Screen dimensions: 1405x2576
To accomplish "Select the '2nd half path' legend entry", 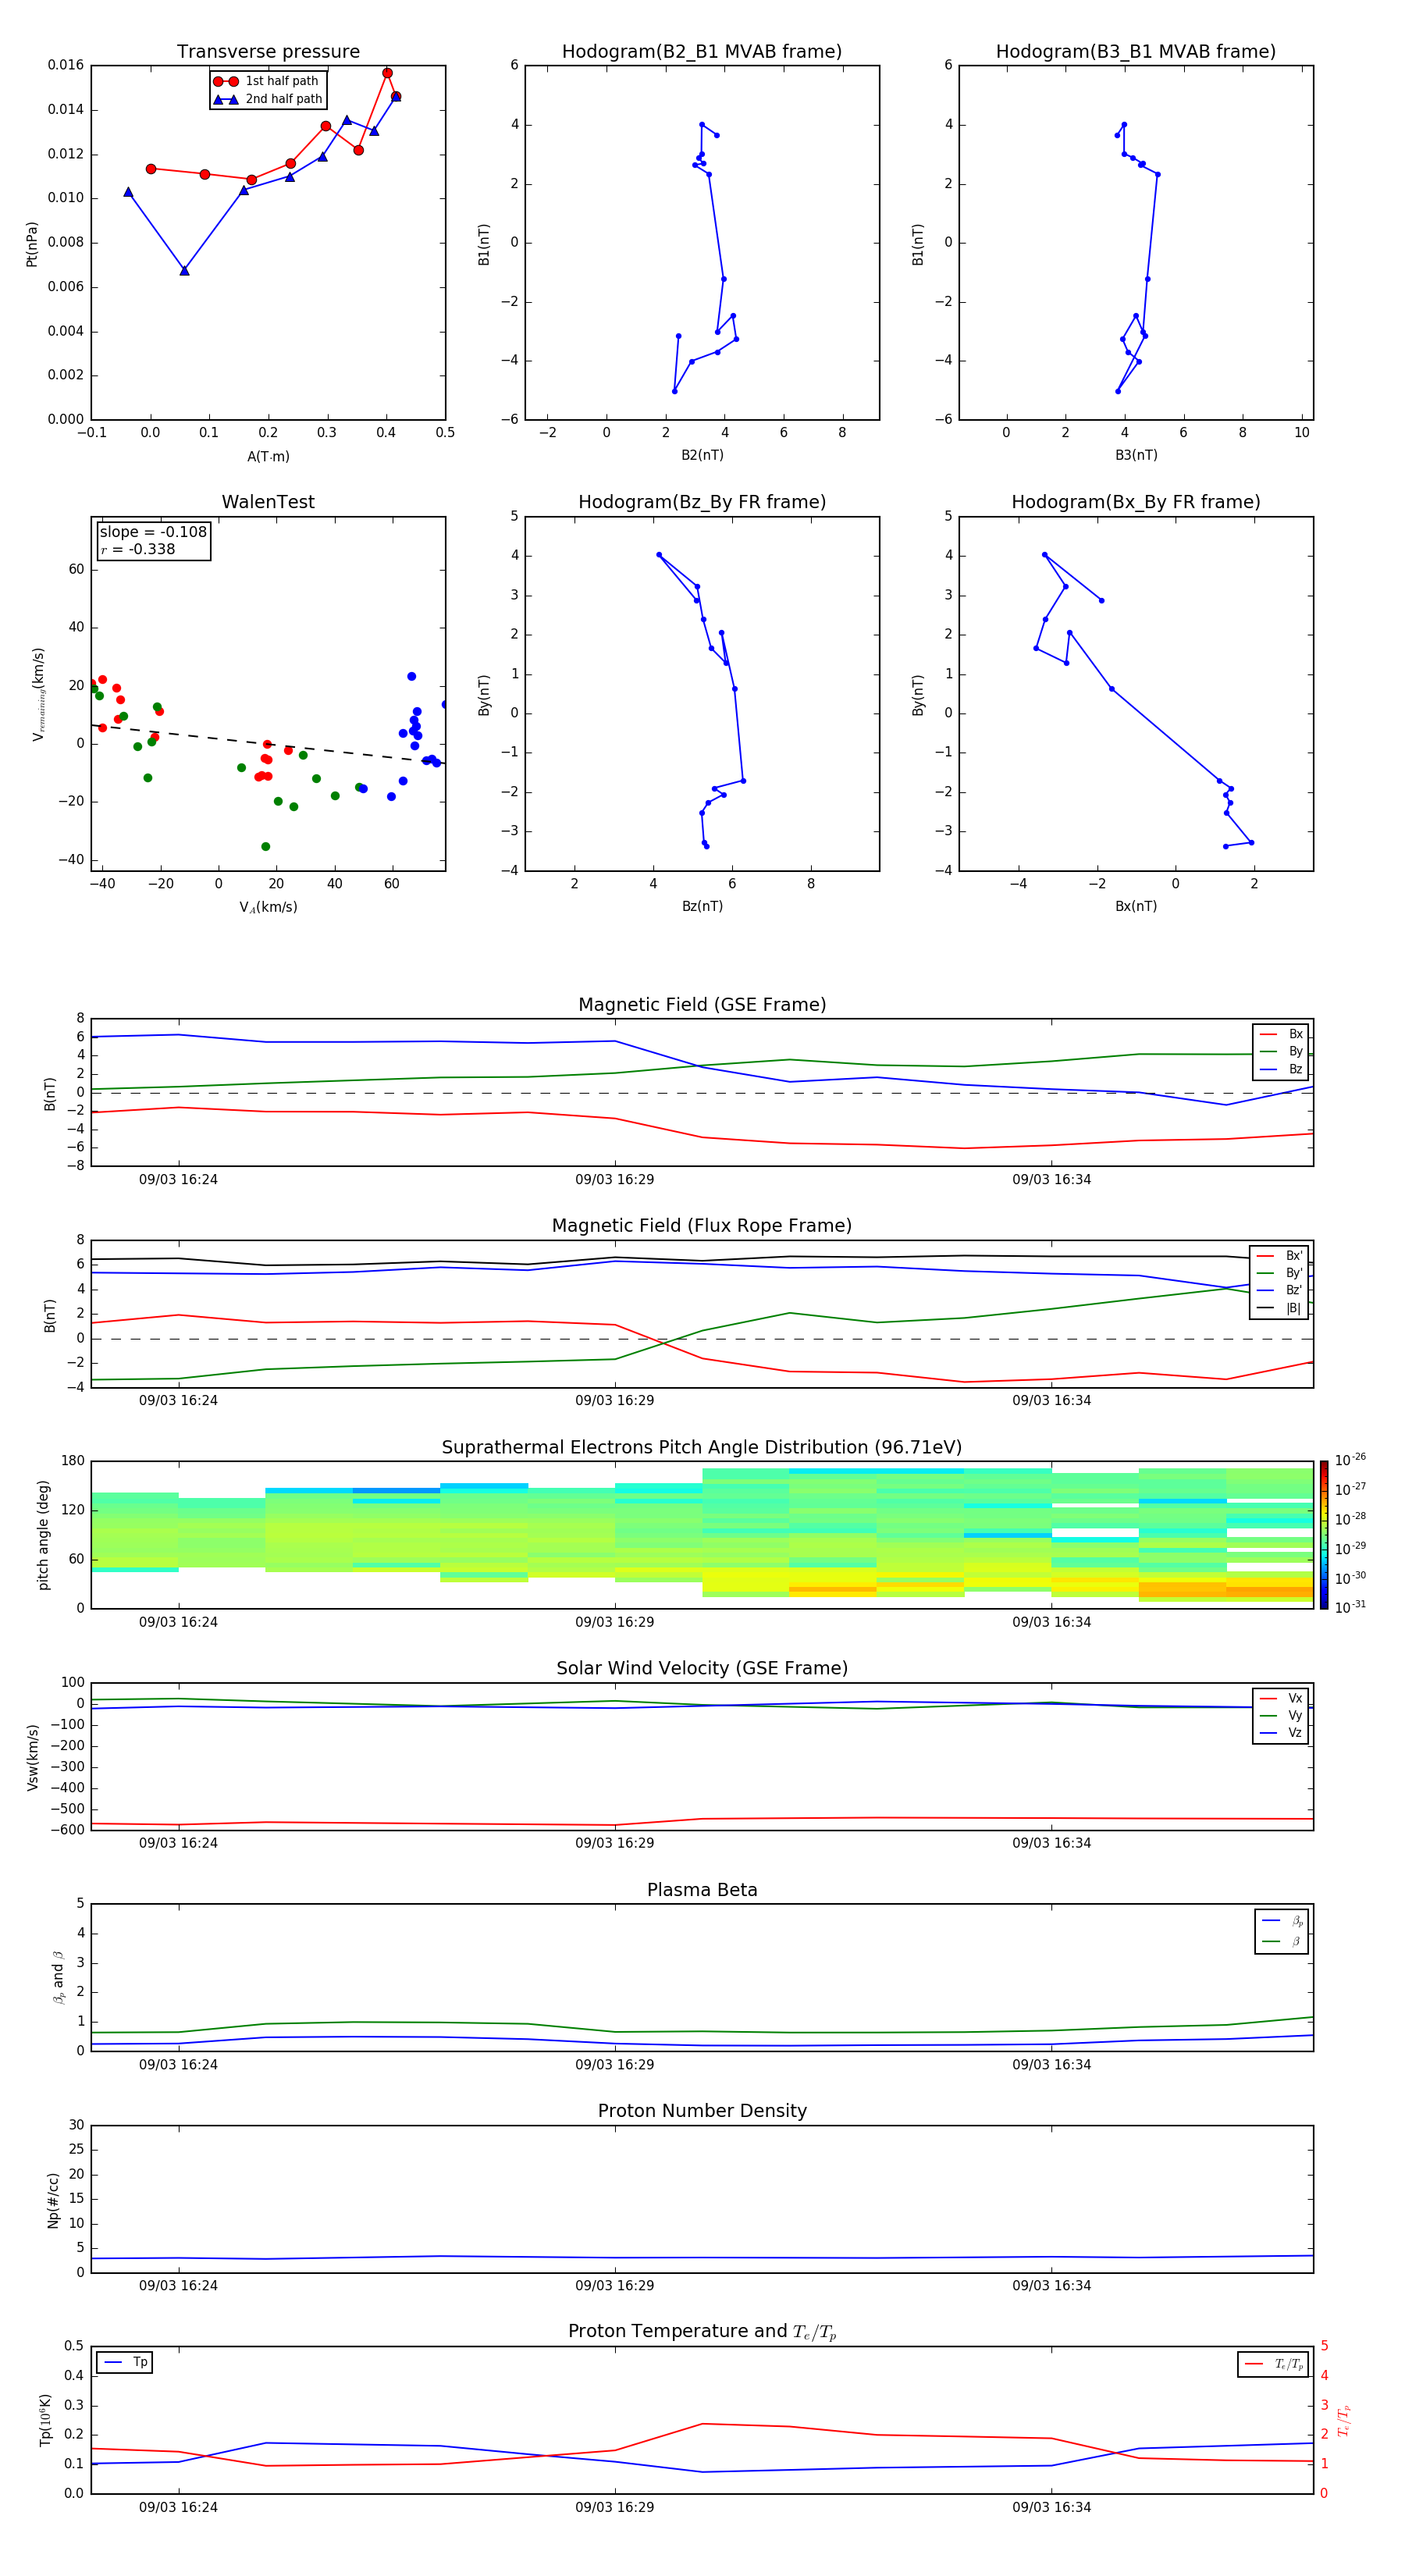I will (268, 99).
